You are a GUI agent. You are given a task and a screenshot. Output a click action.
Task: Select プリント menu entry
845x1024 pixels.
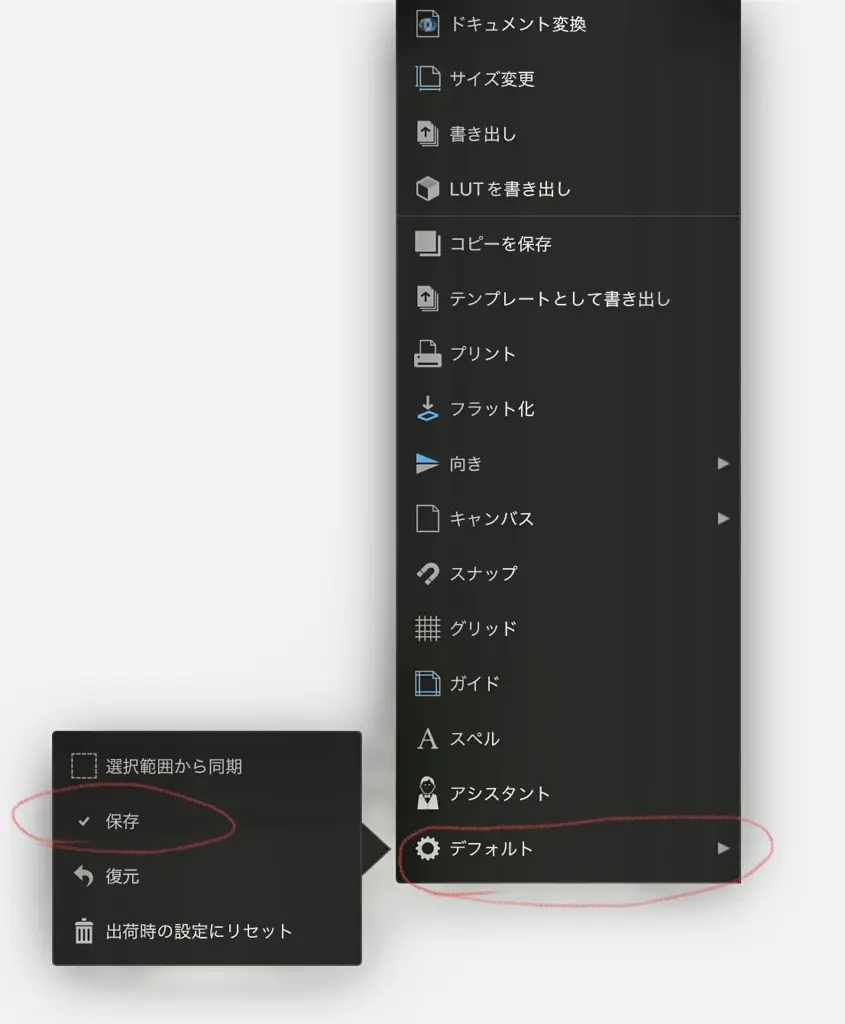(568, 353)
